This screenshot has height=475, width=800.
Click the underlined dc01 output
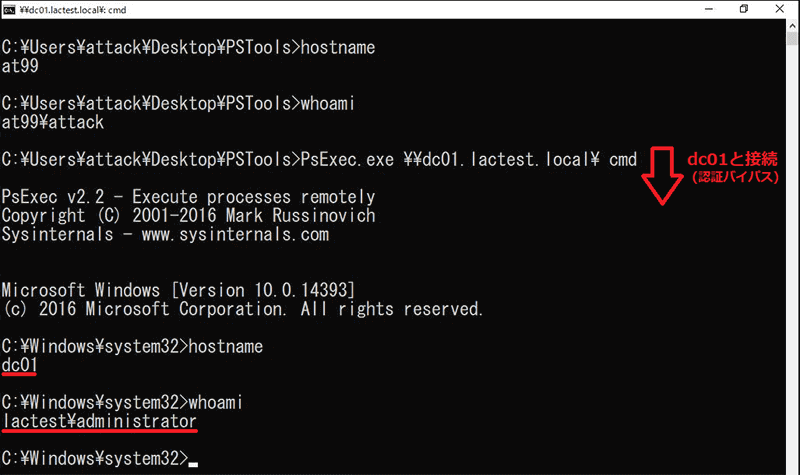click(19, 365)
